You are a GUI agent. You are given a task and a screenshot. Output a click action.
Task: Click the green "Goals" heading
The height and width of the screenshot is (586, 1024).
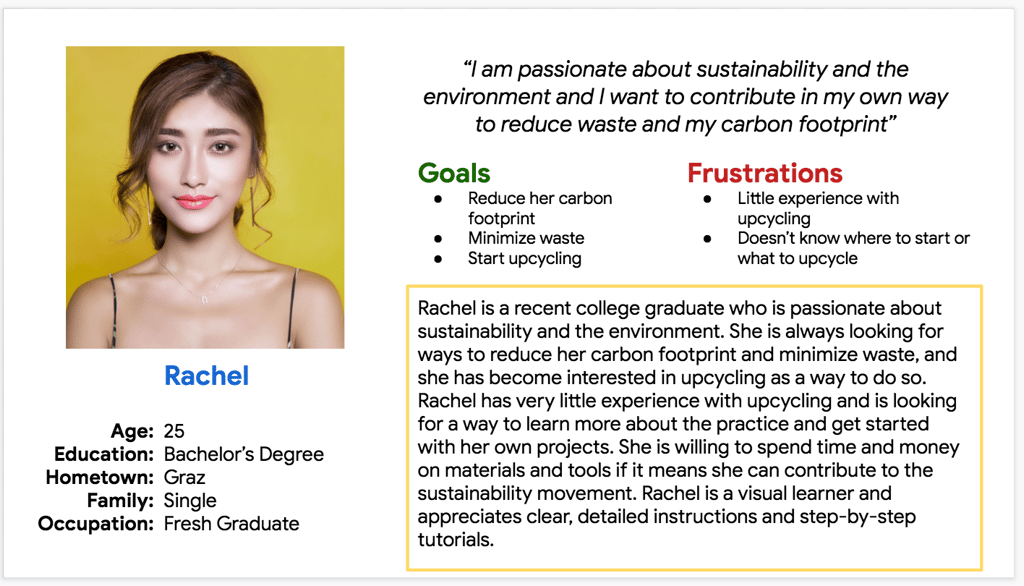pos(454,173)
